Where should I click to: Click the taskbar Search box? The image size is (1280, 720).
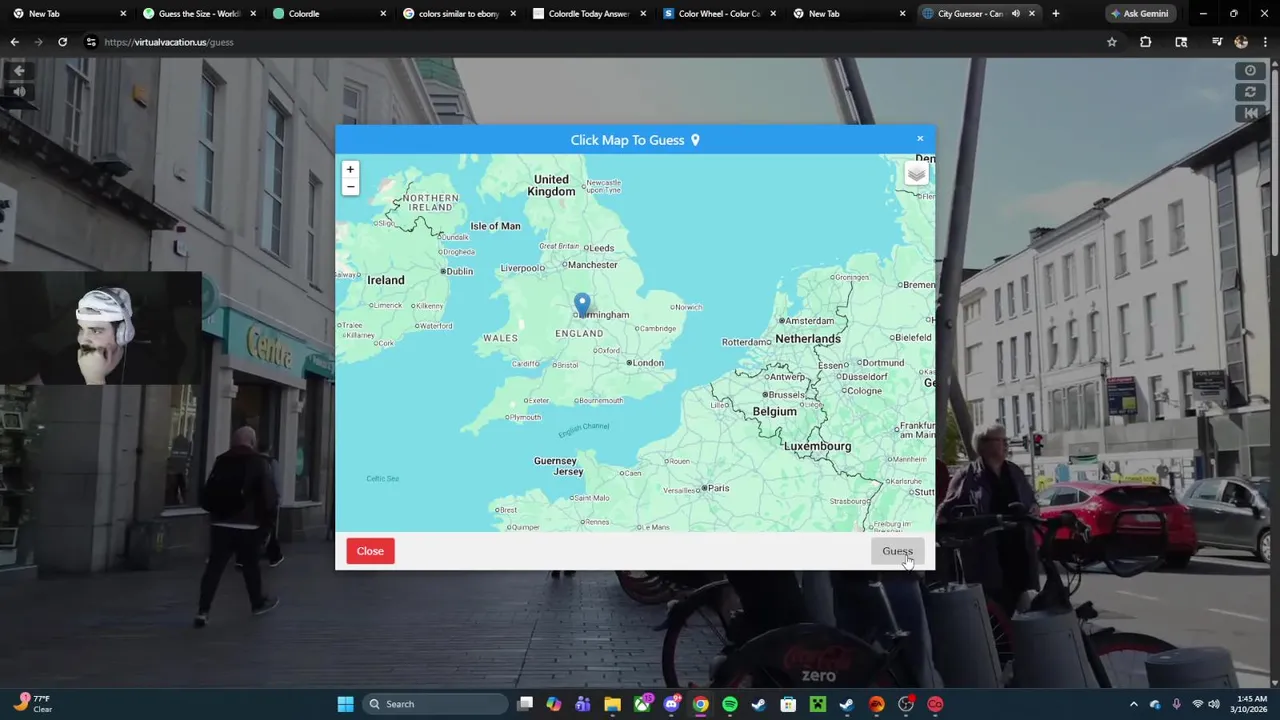click(435, 704)
